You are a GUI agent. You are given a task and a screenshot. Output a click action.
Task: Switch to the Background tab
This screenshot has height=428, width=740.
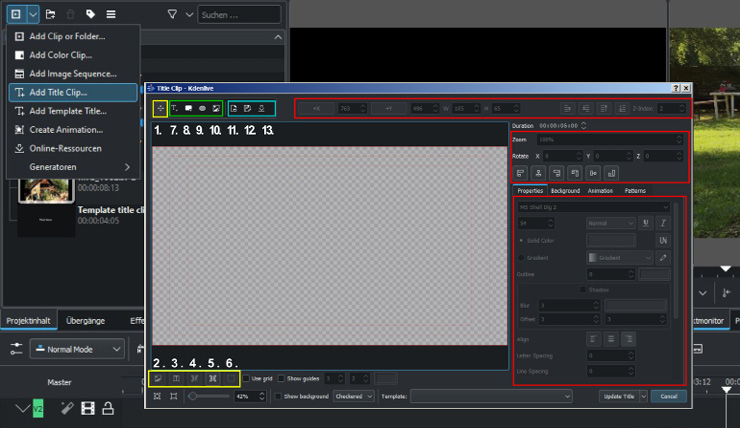[565, 190]
